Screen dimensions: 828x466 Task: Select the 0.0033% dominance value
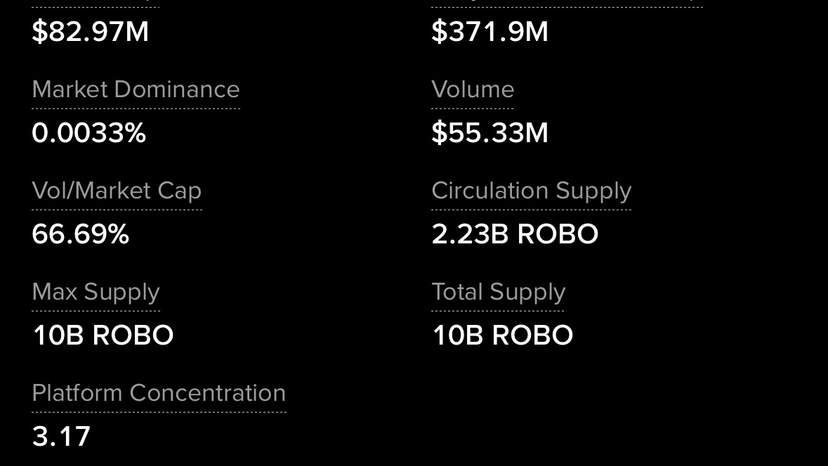pyautogui.click(x=89, y=133)
